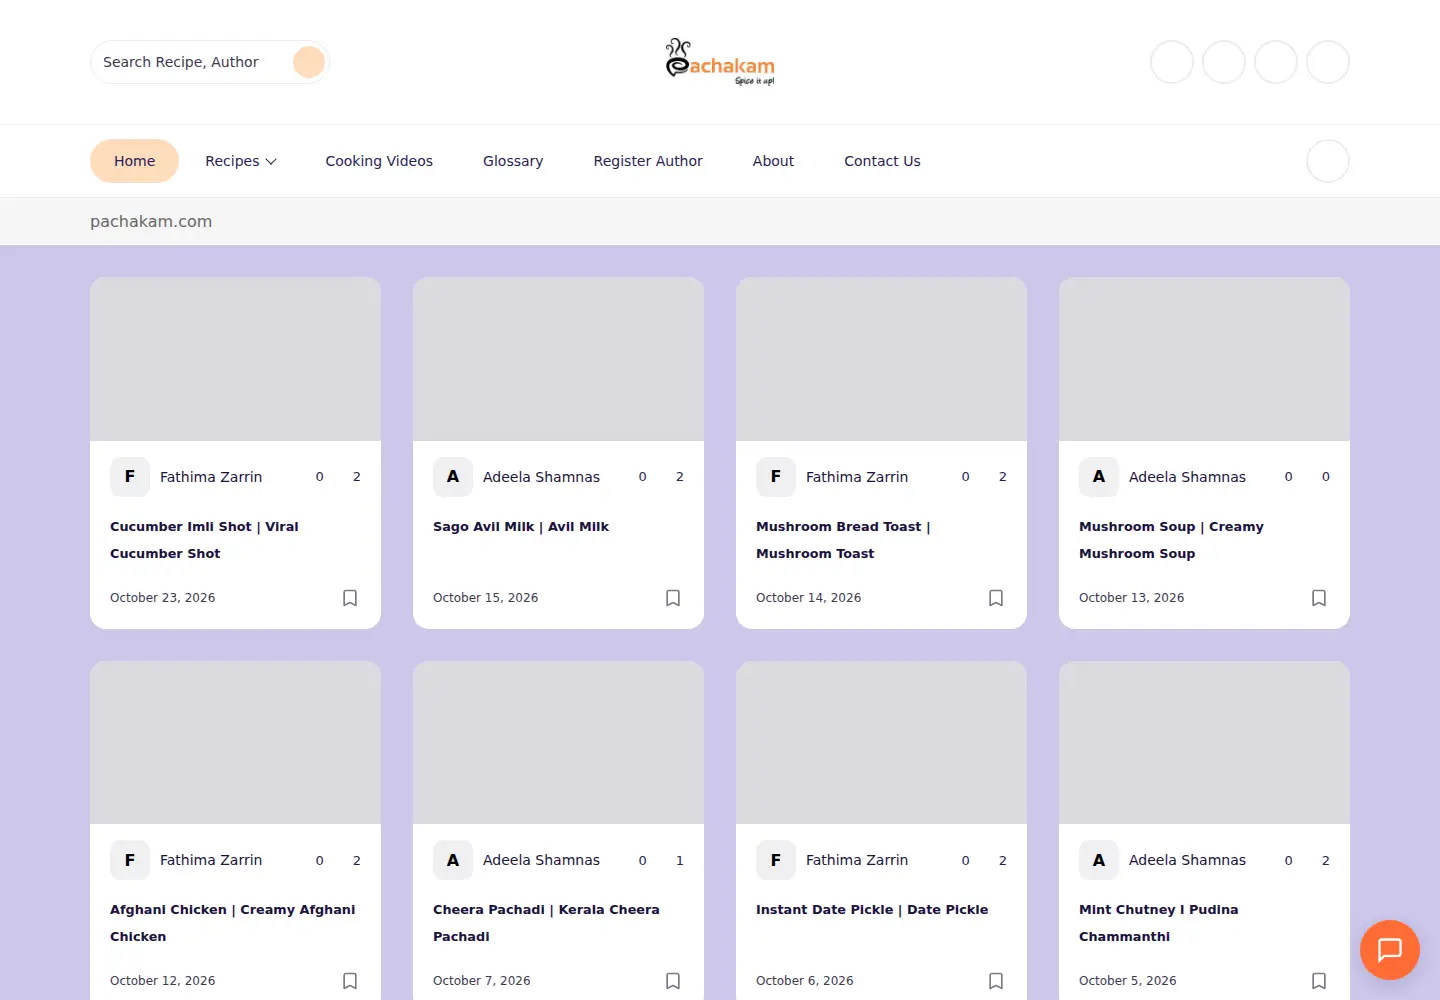Bookmark the Mushroom Soup recipe
Screen dimensions: 1440x1000
coord(1319,598)
